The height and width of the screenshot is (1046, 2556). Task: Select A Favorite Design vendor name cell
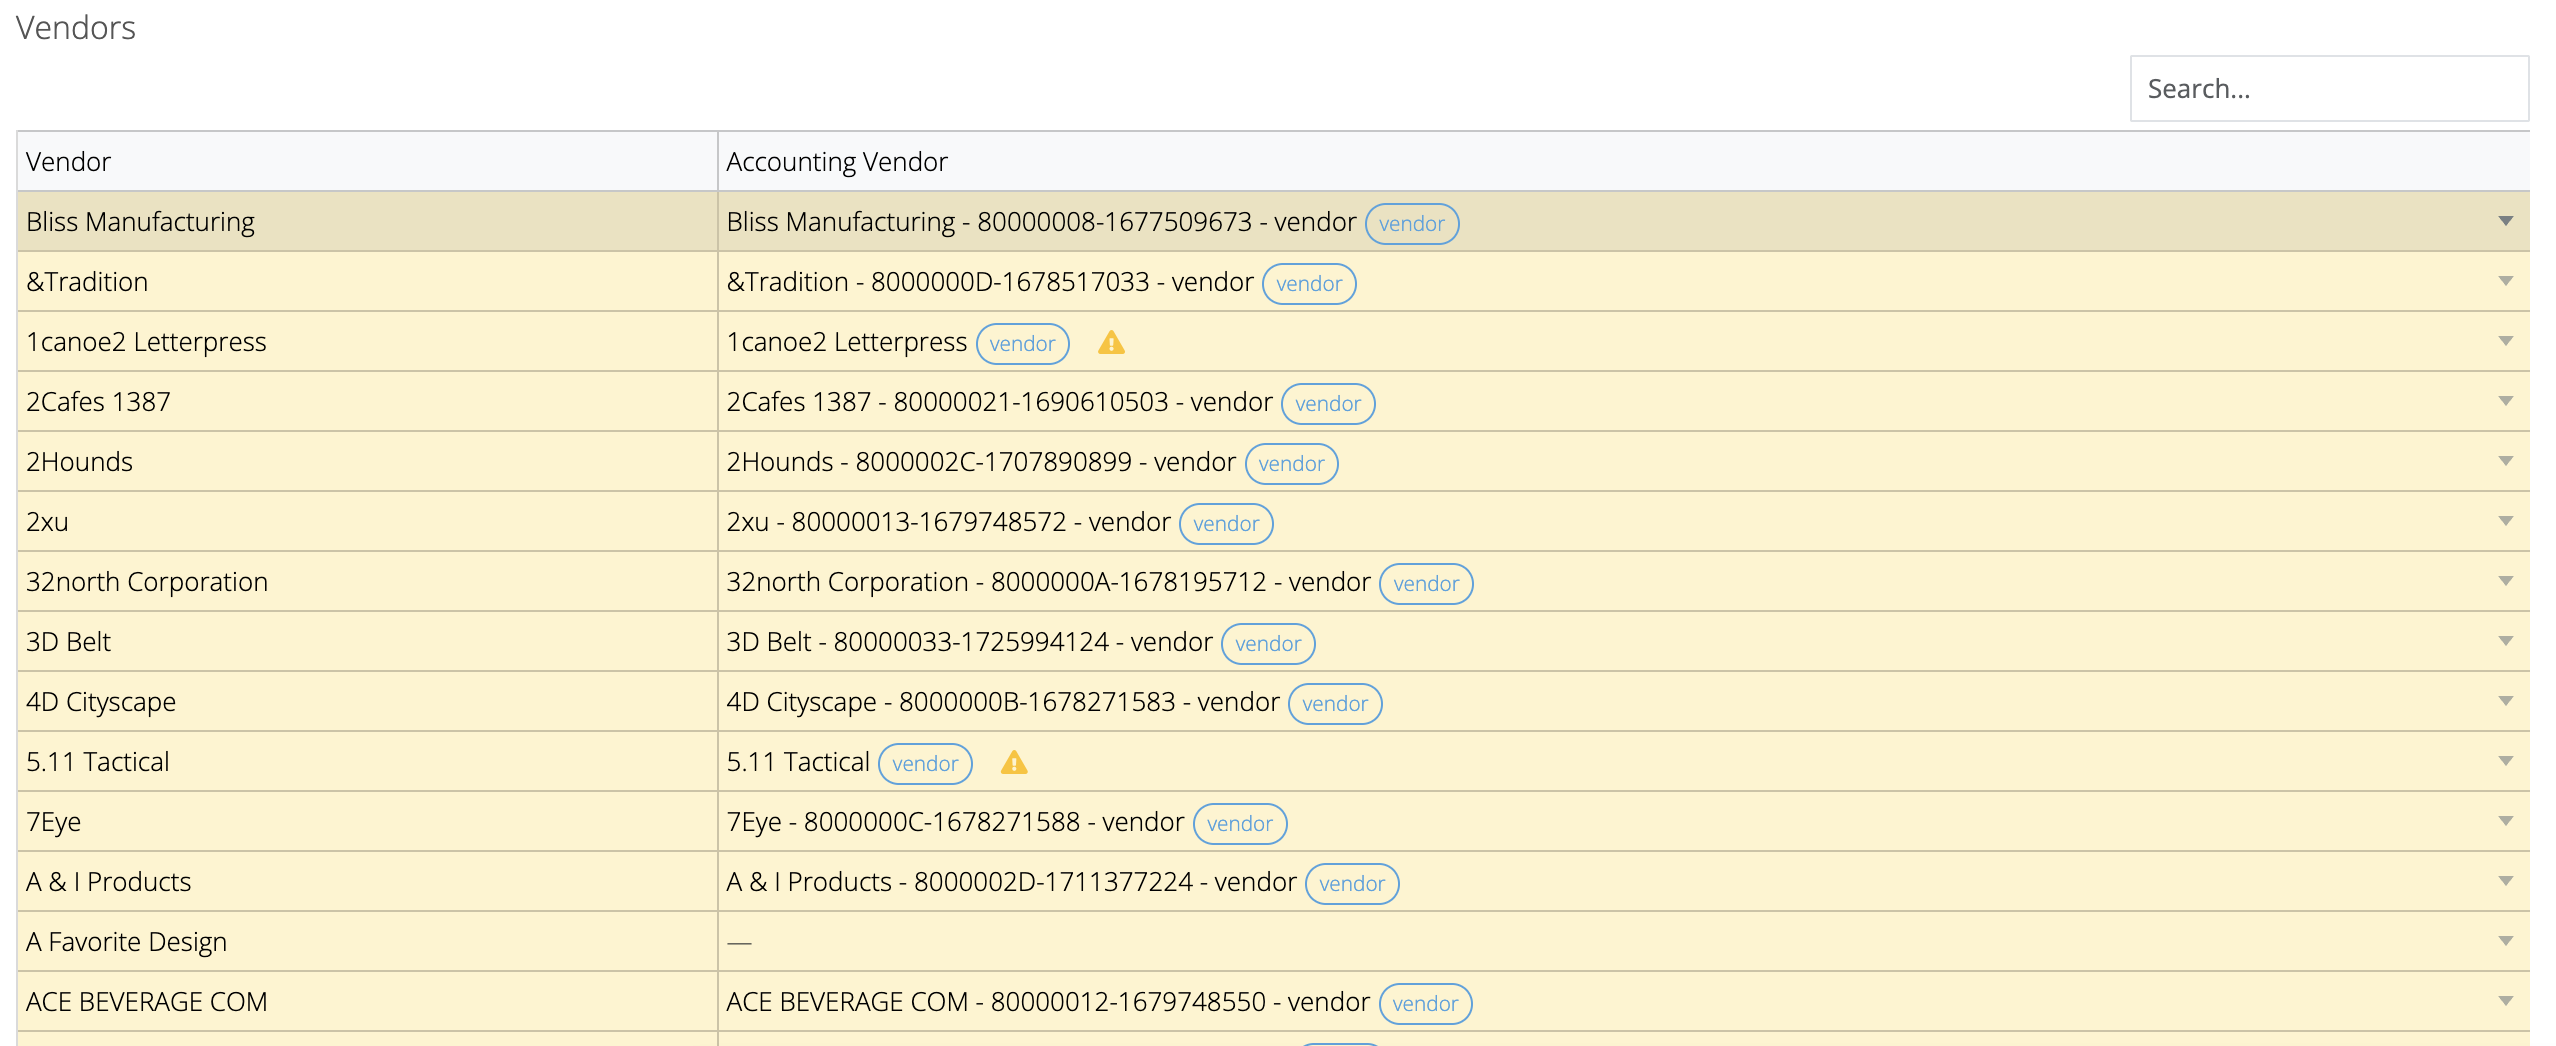(x=367, y=941)
